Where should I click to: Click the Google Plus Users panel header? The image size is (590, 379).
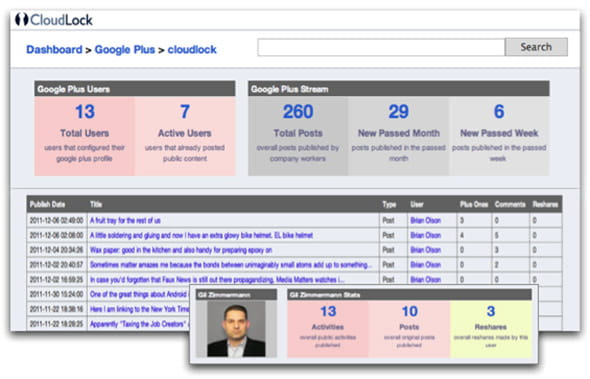tap(135, 89)
